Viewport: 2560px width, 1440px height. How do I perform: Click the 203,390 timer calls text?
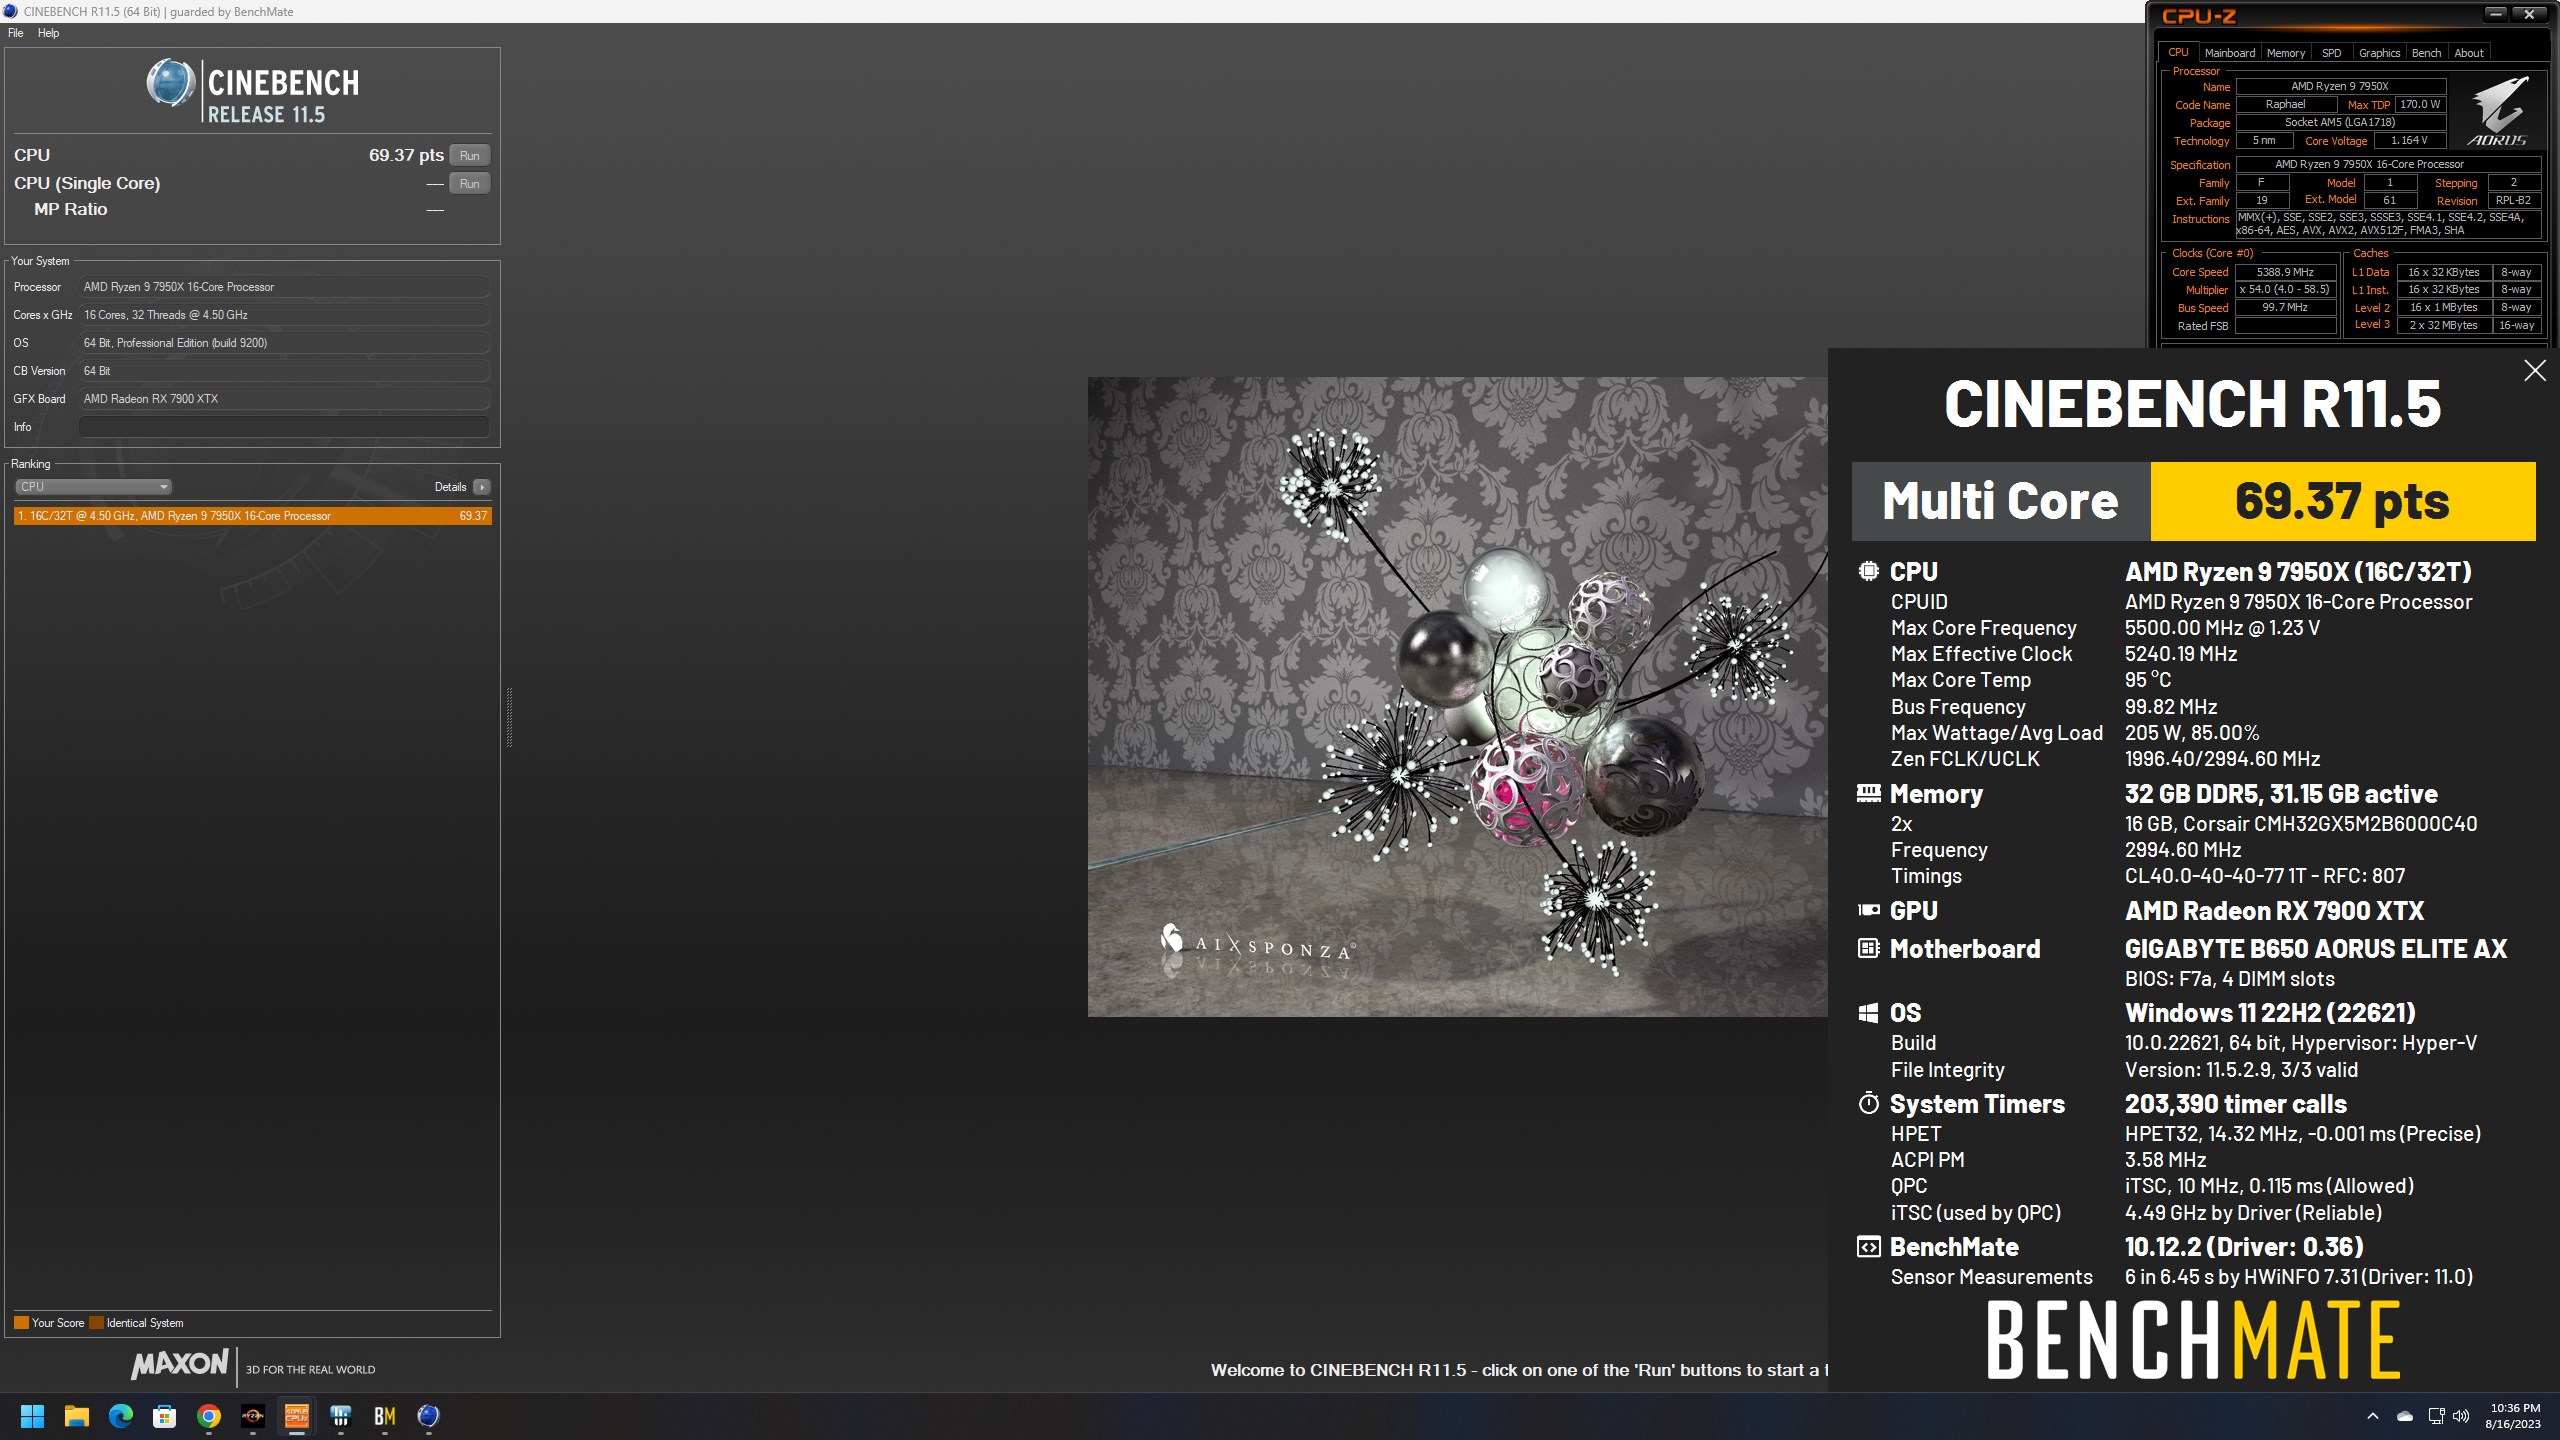point(2236,1104)
